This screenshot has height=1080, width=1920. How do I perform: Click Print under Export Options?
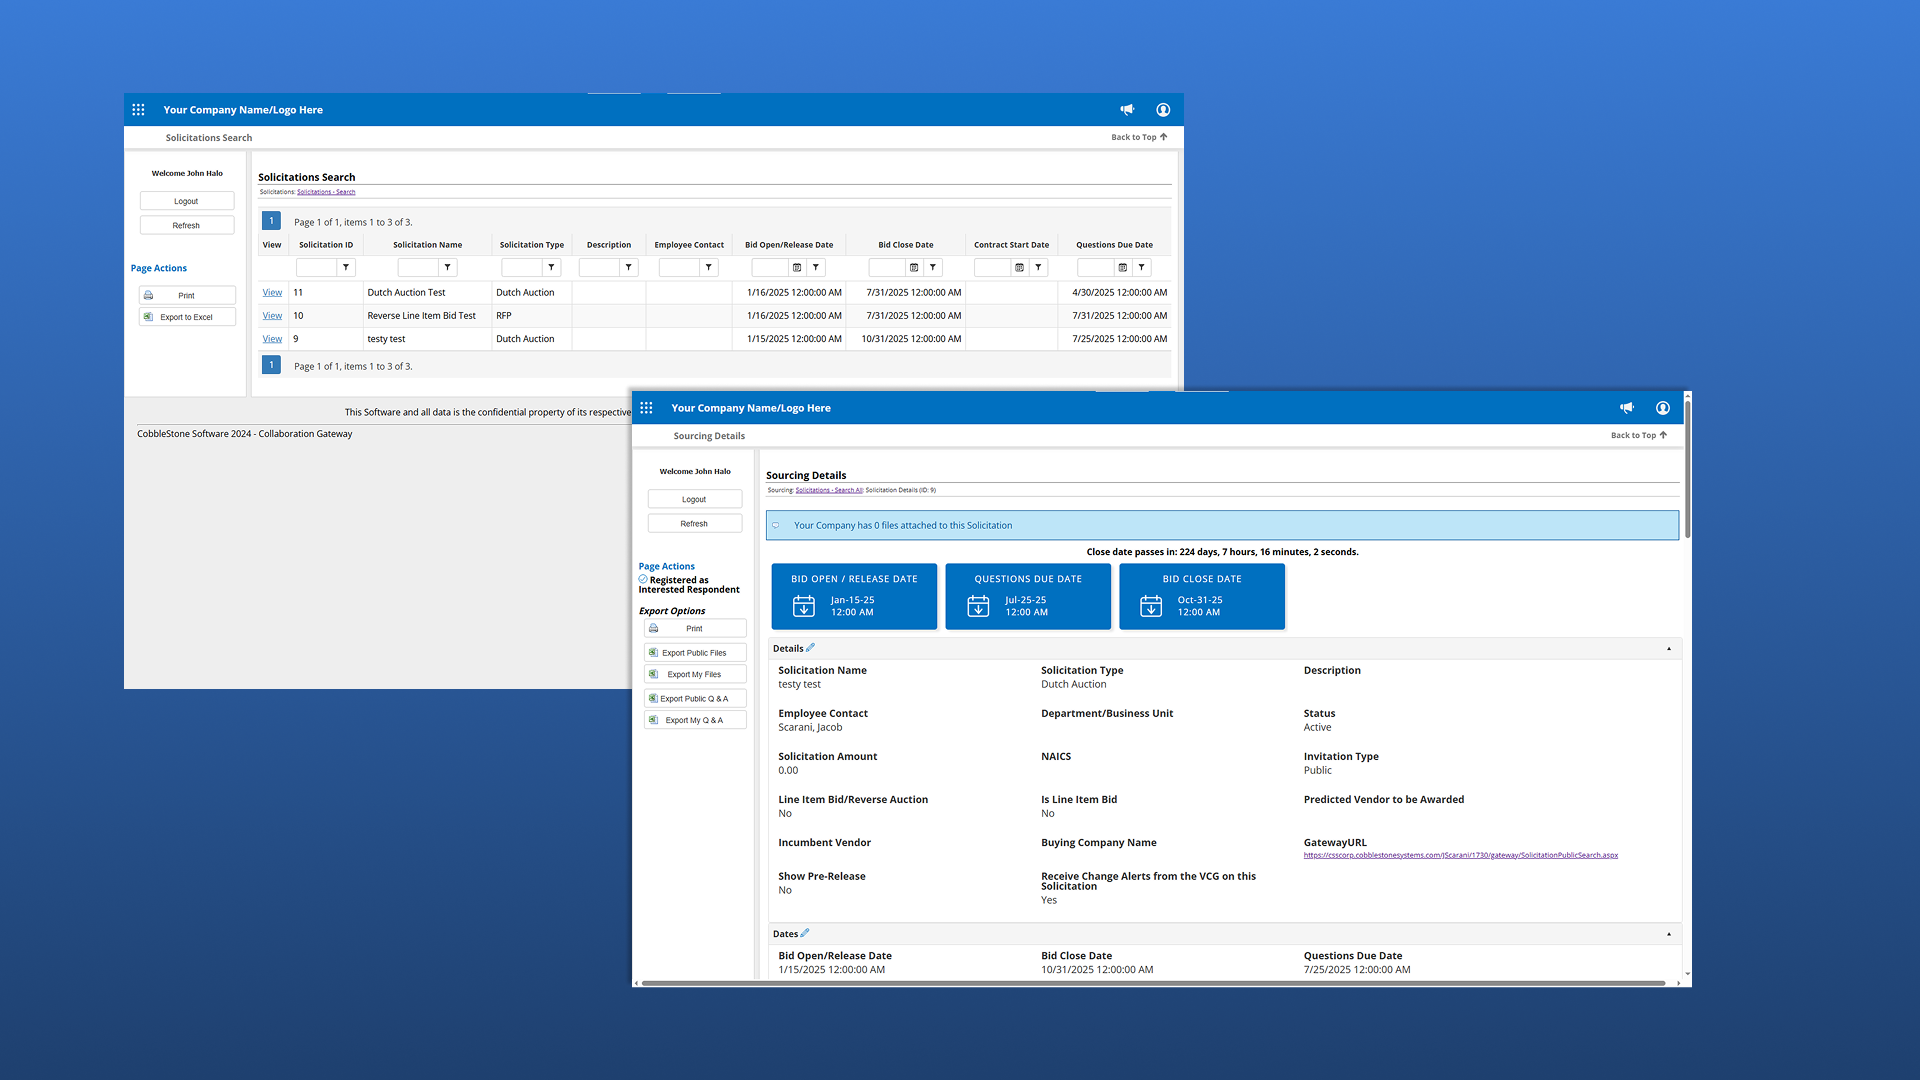(695, 628)
